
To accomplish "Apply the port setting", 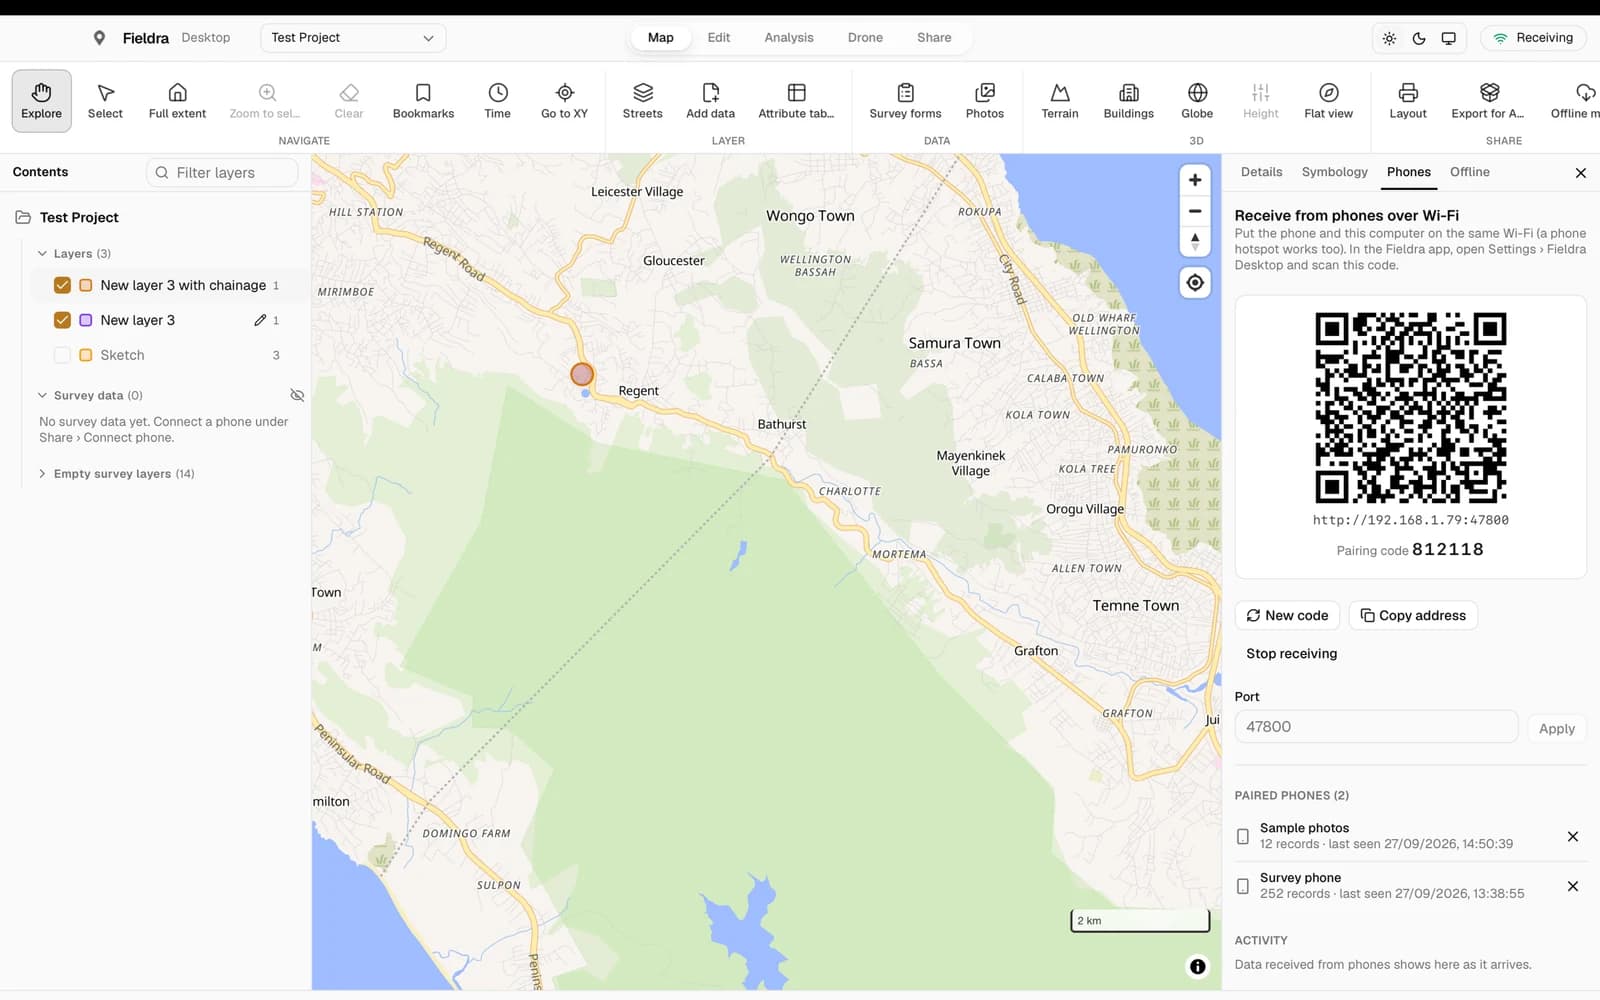I will [x=1556, y=728].
